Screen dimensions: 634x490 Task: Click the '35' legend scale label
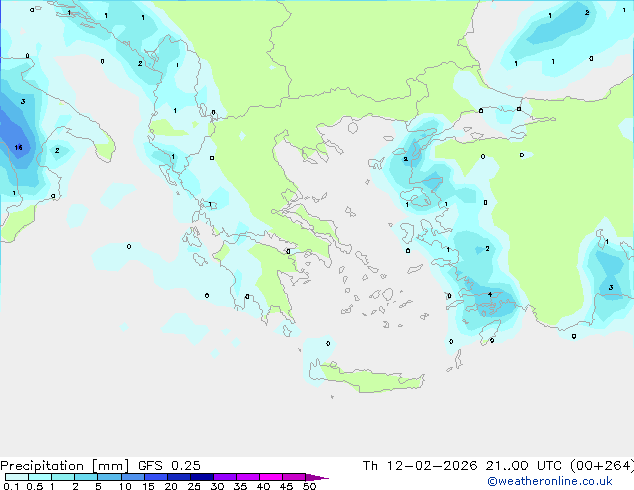[240, 486]
